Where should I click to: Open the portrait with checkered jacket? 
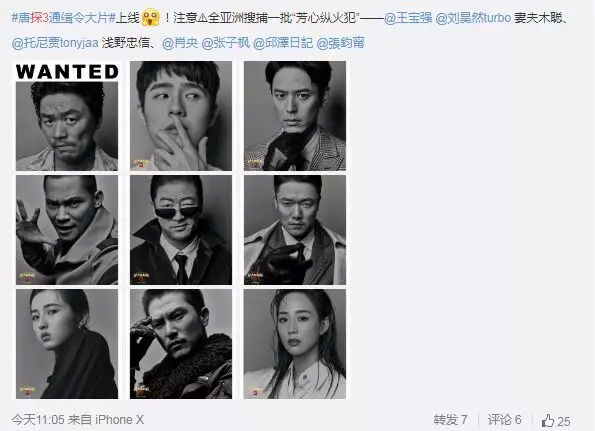coord(295,116)
